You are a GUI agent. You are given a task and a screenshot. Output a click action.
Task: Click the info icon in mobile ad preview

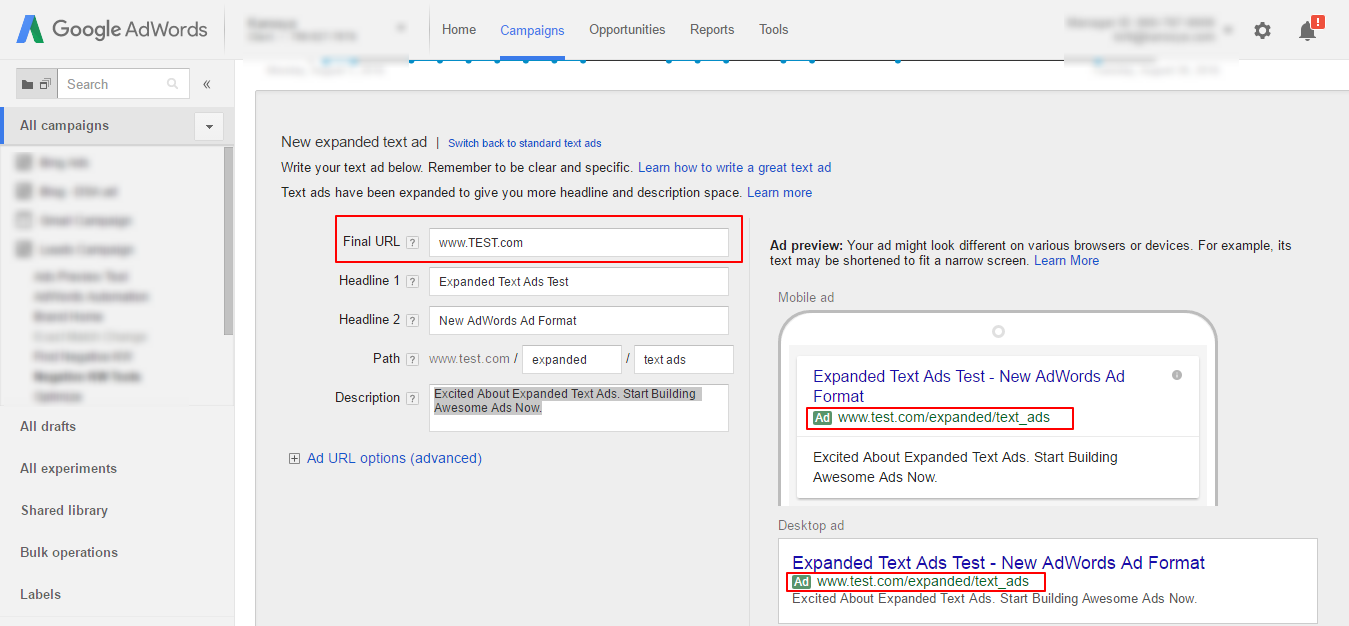click(1177, 375)
